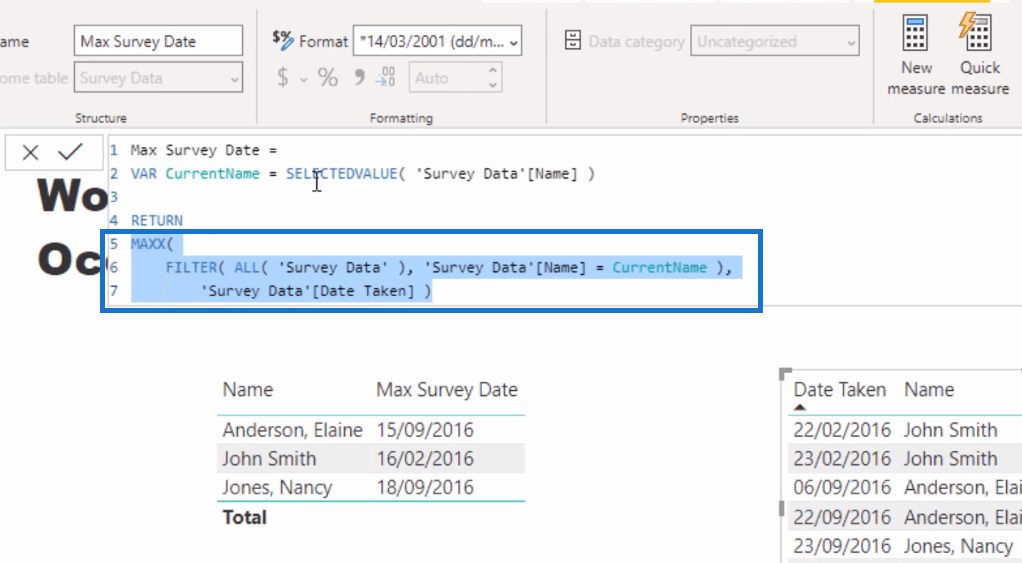
Task: Commit the formula with the checkmark icon
Action: [x=70, y=152]
